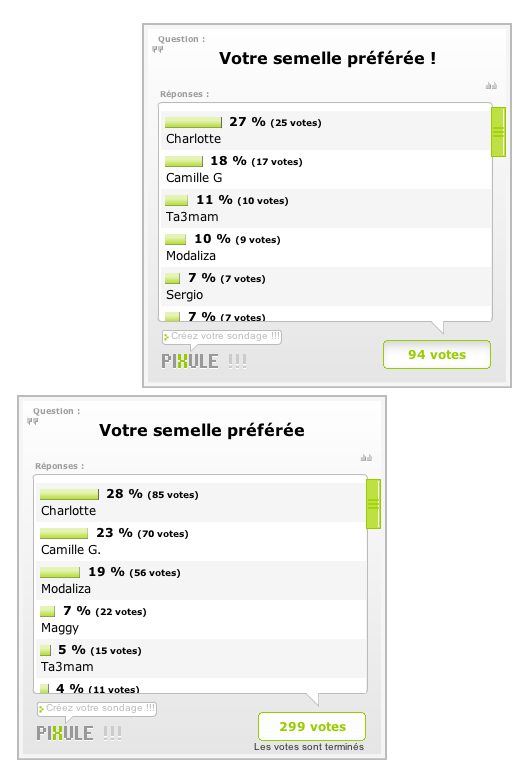The width and height of the screenshot is (532, 767).
Task: Click the PIXULE logo in top poll
Action: coord(204,361)
